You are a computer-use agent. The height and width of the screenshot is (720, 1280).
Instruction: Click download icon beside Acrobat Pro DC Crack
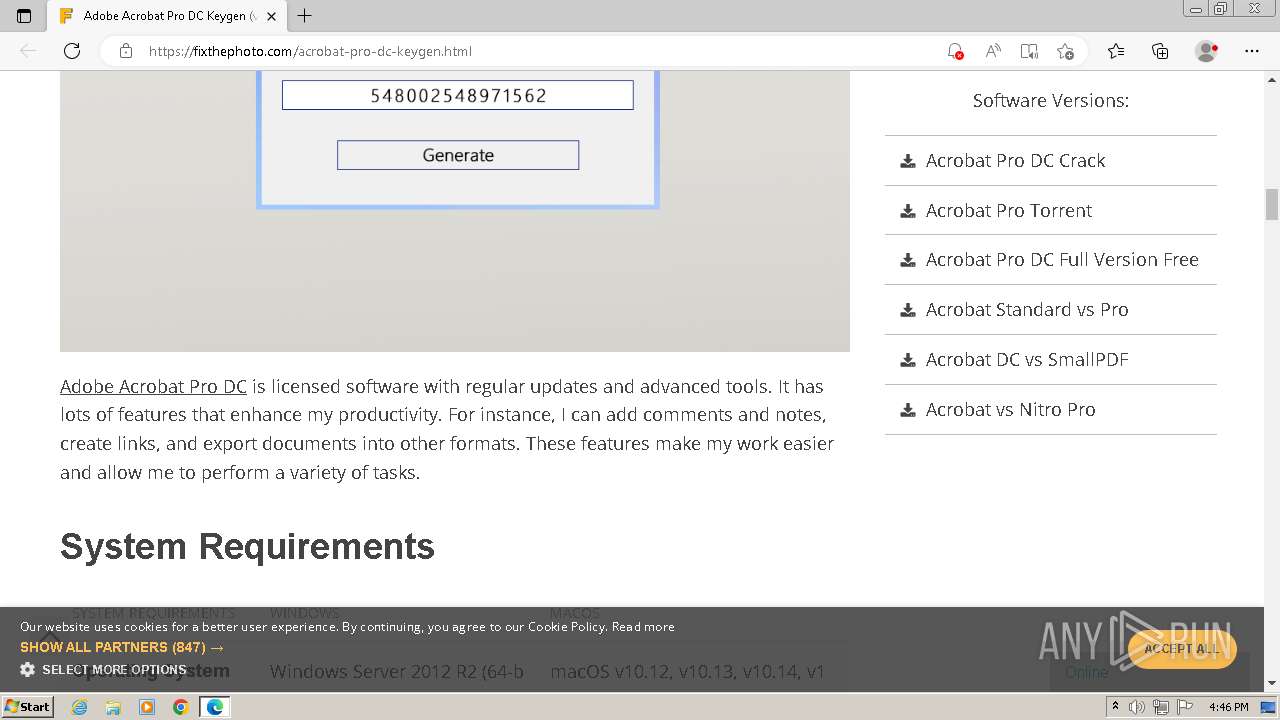tap(908, 160)
